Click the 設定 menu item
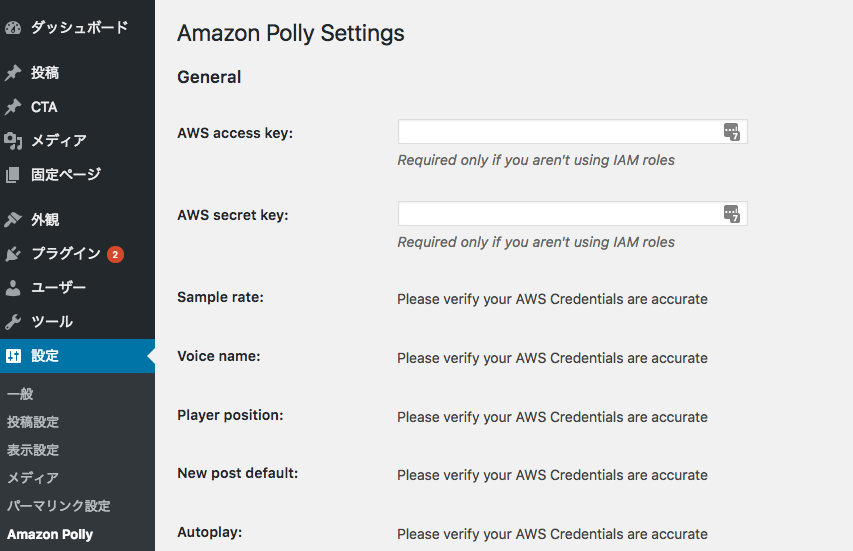This screenshot has width=853, height=551. click(x=77, y=356)
